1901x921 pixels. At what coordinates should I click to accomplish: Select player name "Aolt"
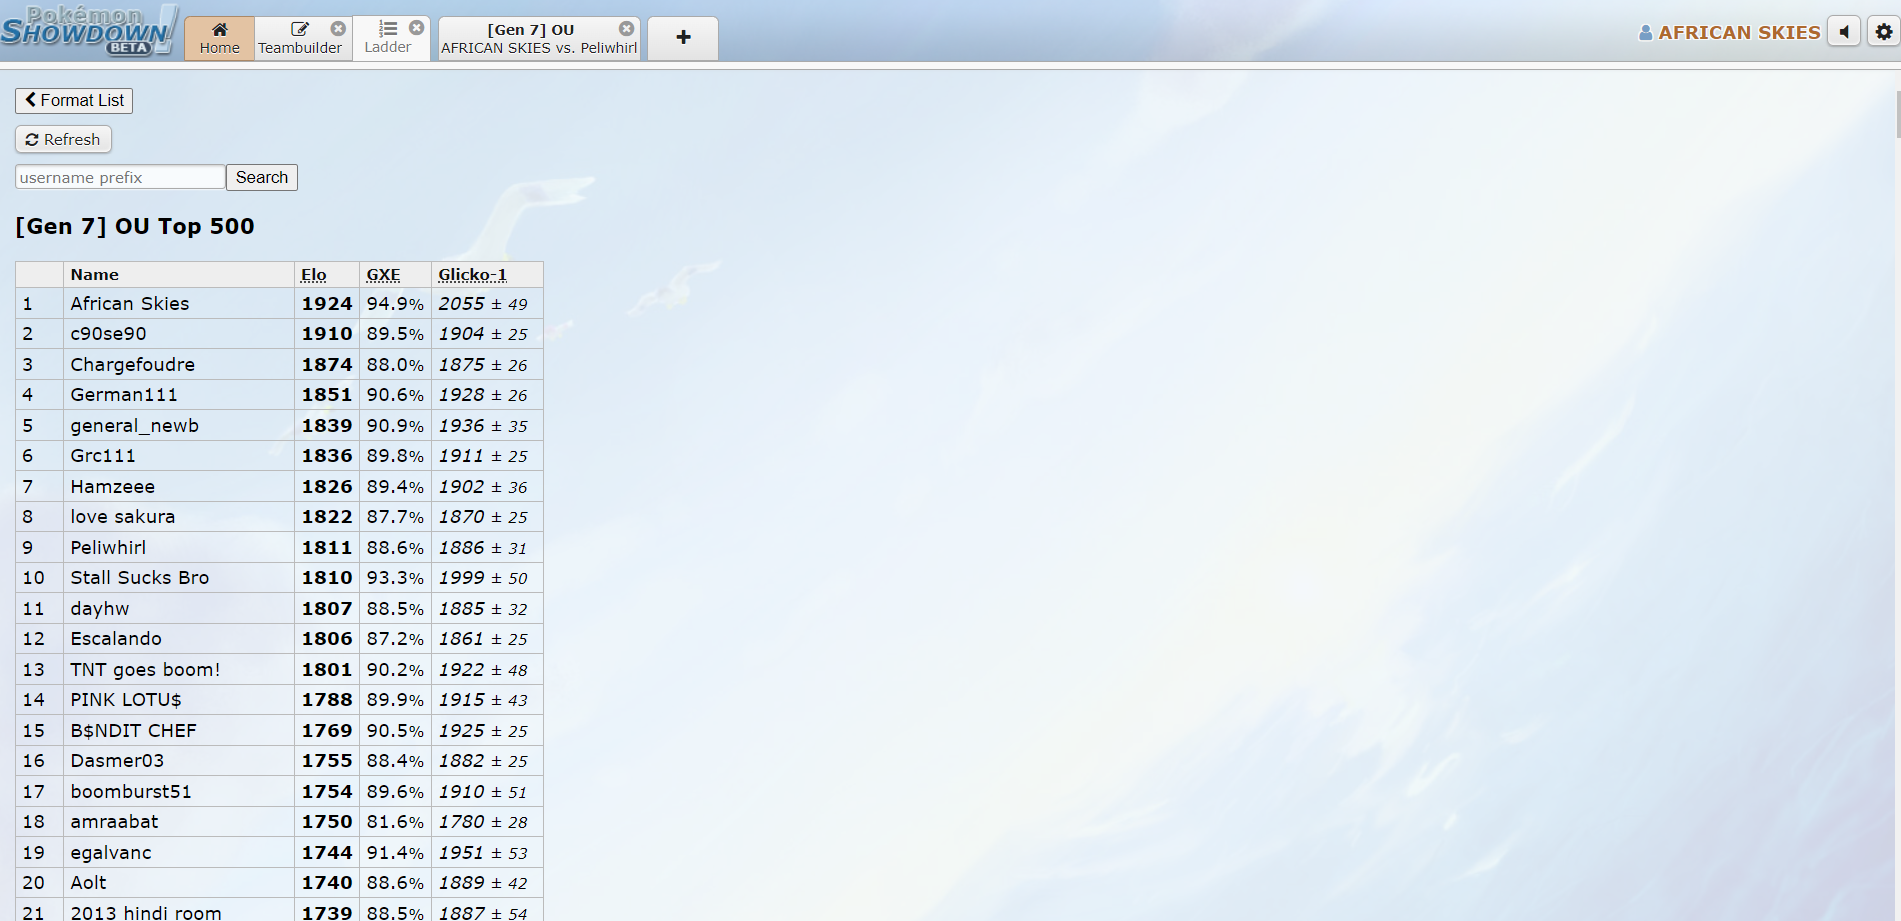(89, 883)
